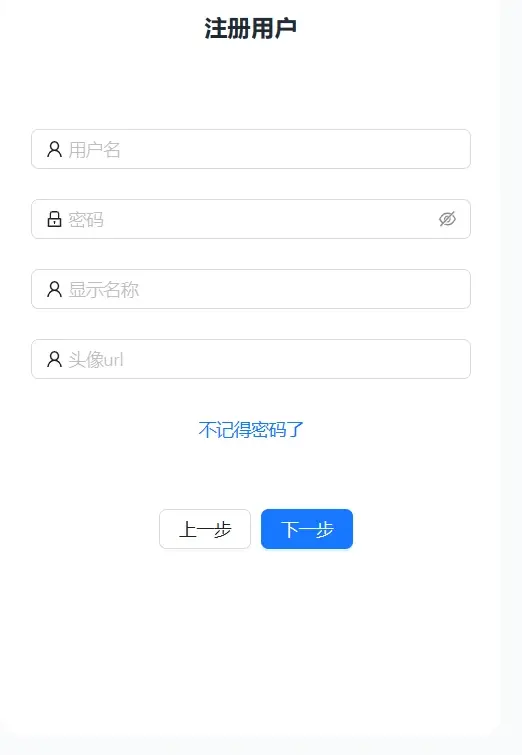
Task: Click the person icon in the 用户名 field
Action: click(x=54, y=149)
